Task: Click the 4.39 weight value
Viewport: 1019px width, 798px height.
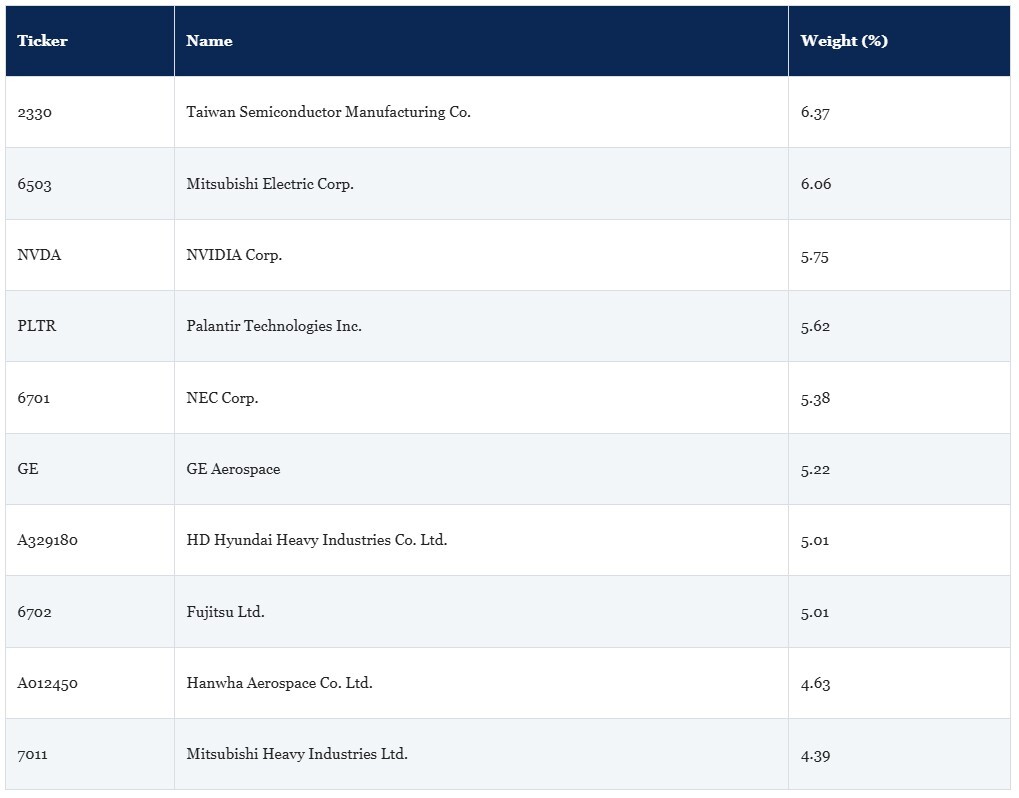Action: click(815, 755)
